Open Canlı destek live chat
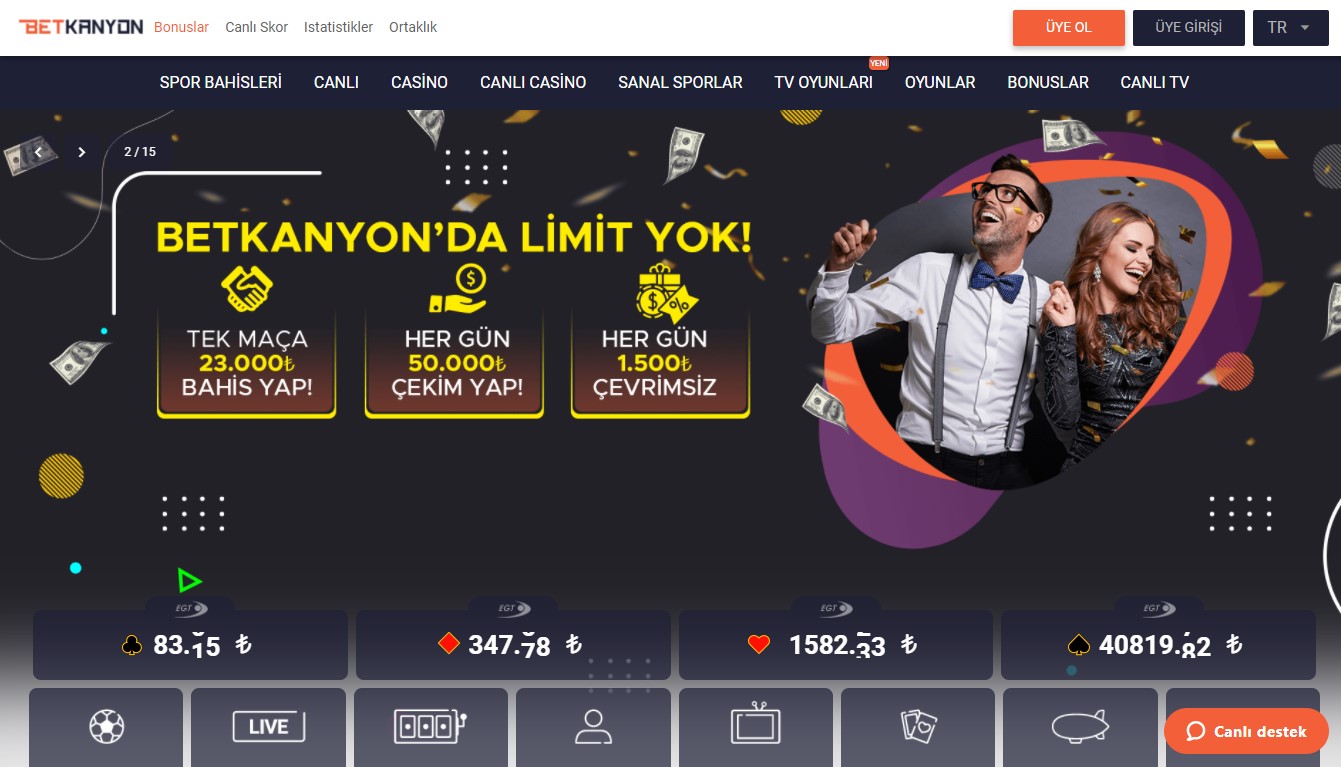Viewport: 1341px width, 767px height. (x=1246, y=731)
